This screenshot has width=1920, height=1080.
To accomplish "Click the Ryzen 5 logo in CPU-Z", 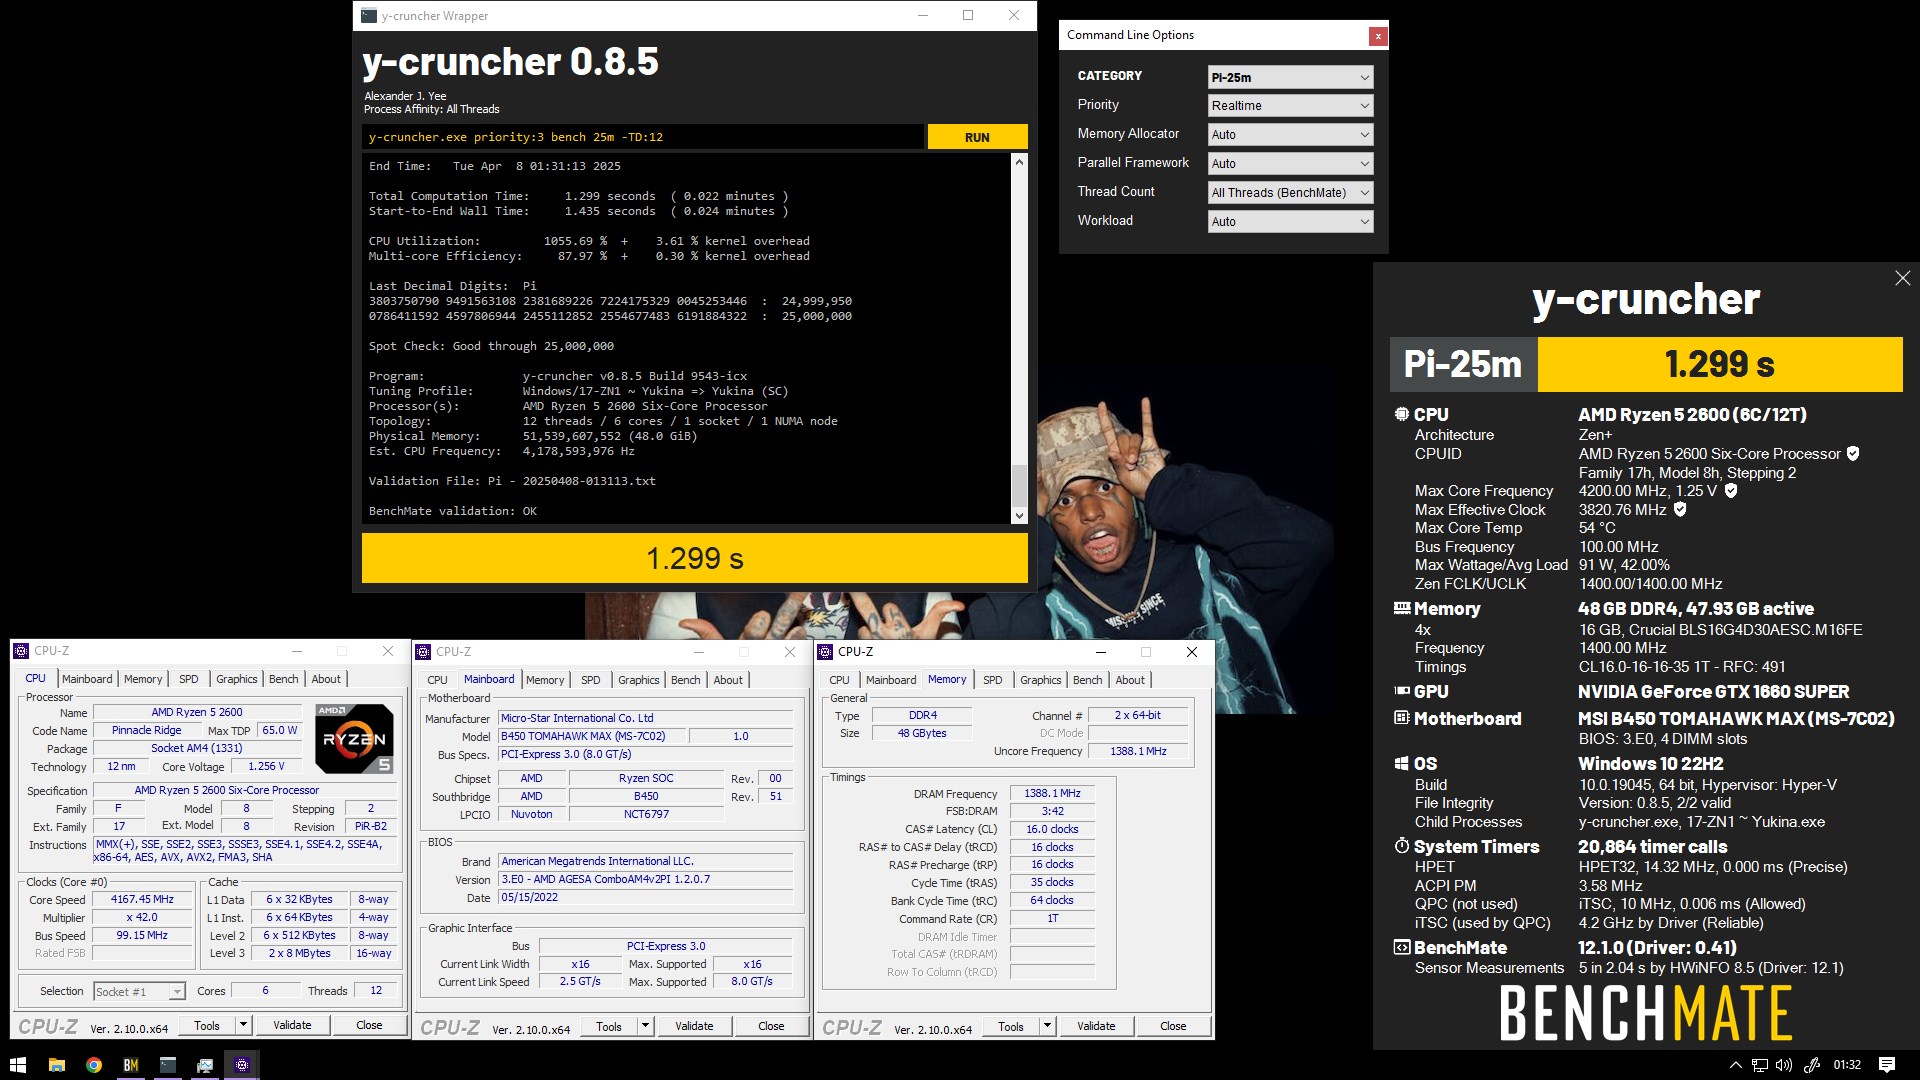I will coord(354,739).
